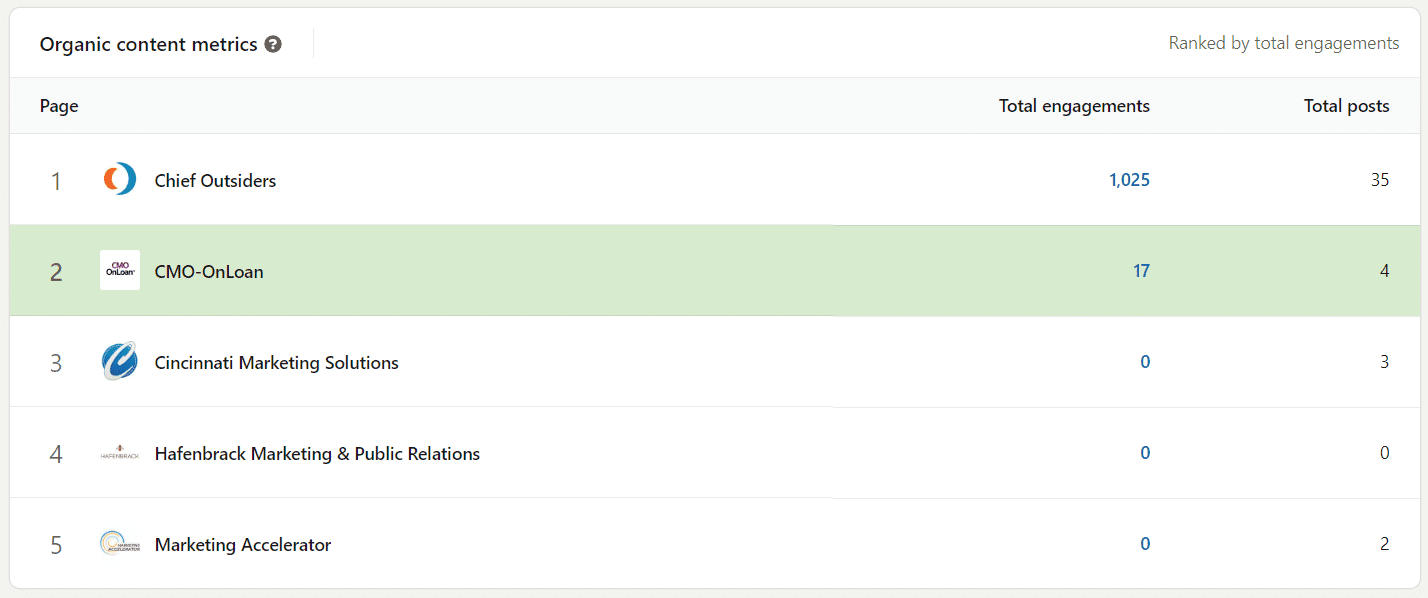Click the 17 engagements value for CMO-OnLoan

[1141, 271]
